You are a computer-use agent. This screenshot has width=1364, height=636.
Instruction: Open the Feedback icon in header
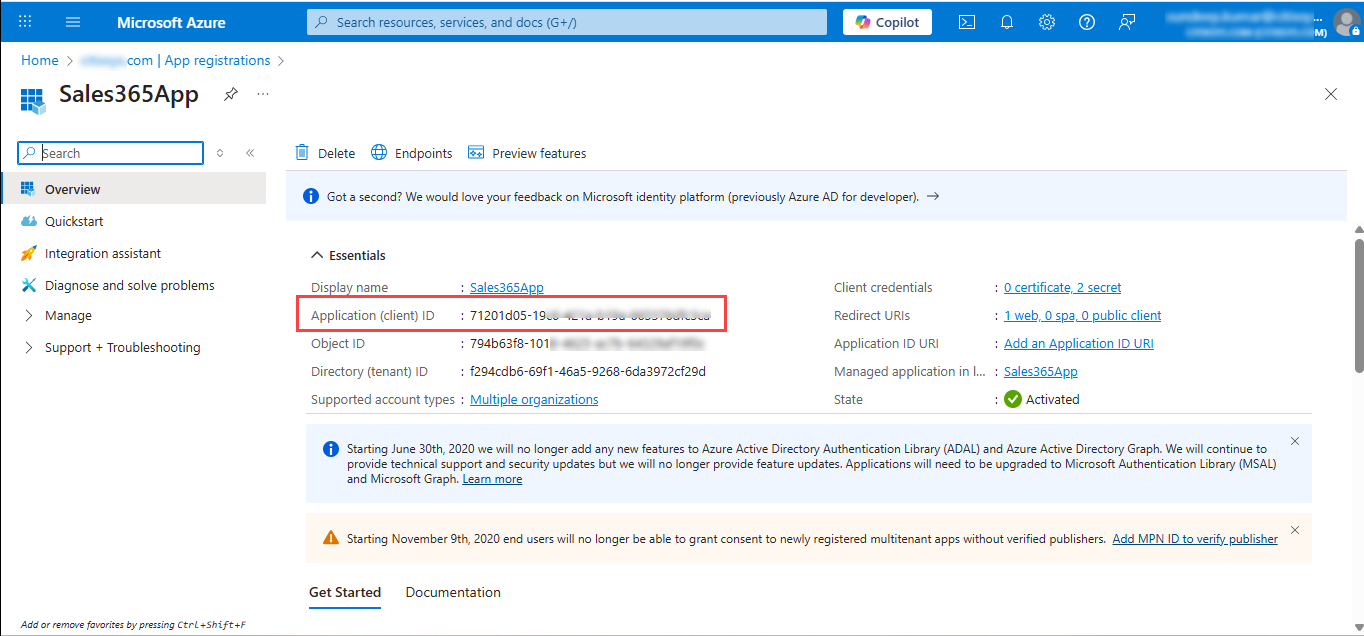(x=1127, y=22)
